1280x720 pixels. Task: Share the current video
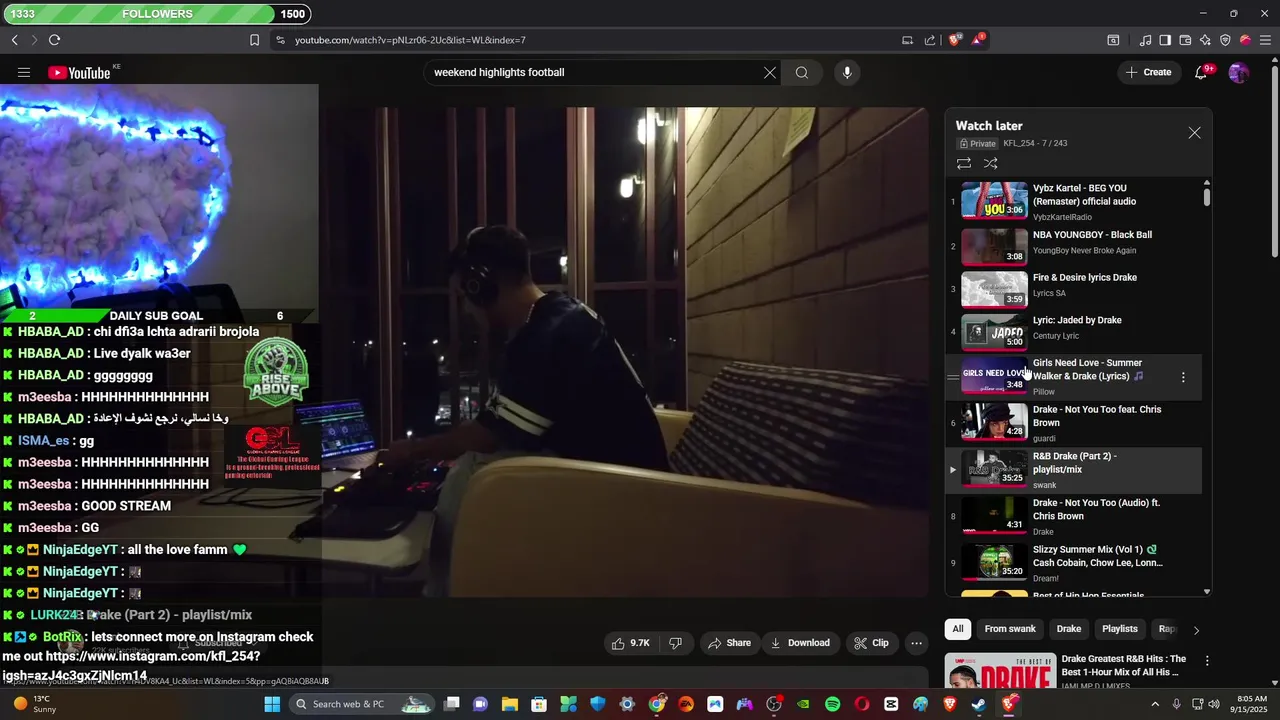point(729,643)
